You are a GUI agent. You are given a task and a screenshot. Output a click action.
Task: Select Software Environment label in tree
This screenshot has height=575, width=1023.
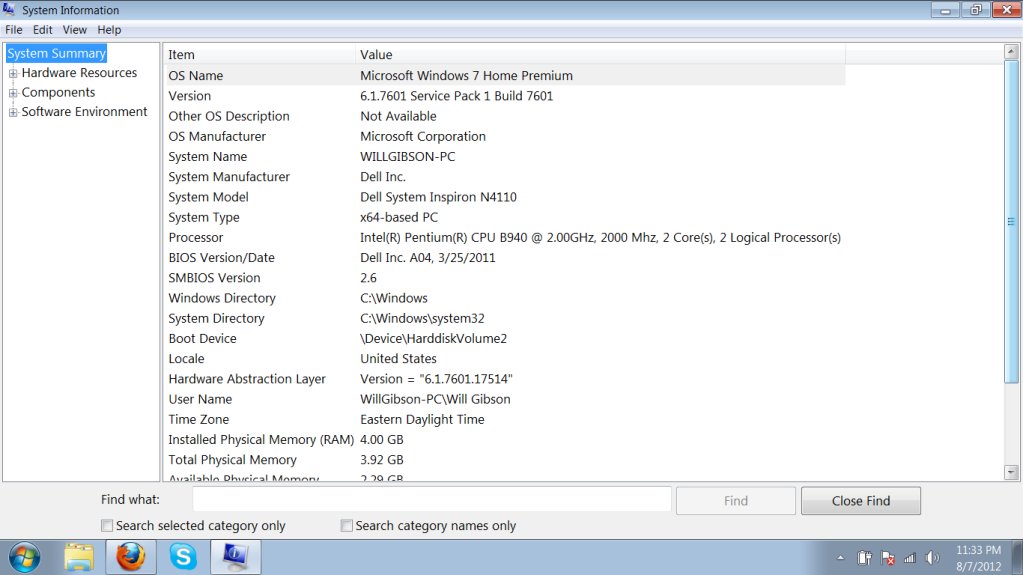(84, 112)
